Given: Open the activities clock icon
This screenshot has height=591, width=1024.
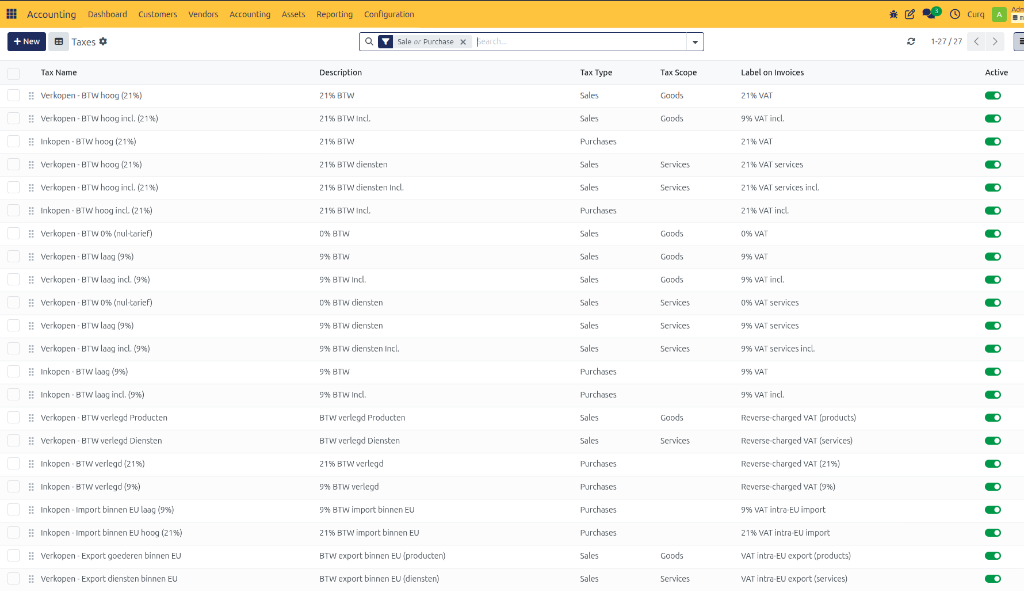Looking at the screenshot, I should (x=955, y=14).
